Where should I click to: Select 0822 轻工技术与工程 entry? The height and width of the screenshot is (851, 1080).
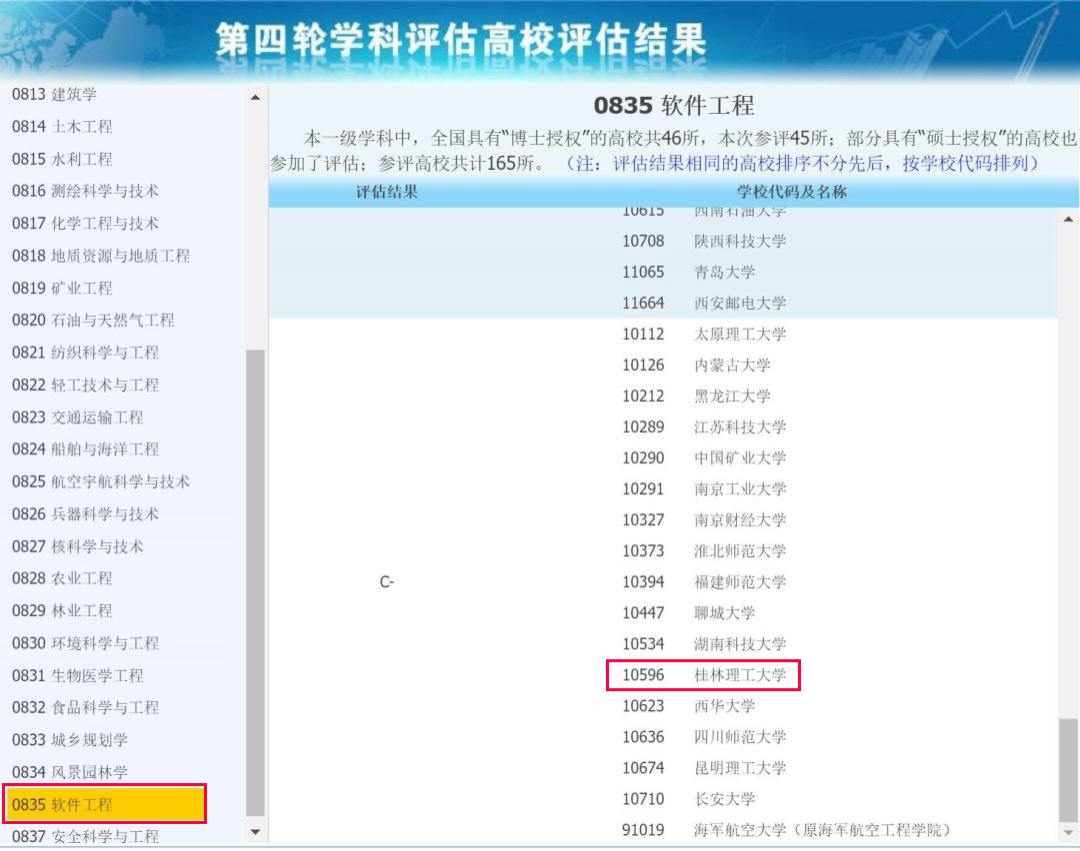point(85,384)
